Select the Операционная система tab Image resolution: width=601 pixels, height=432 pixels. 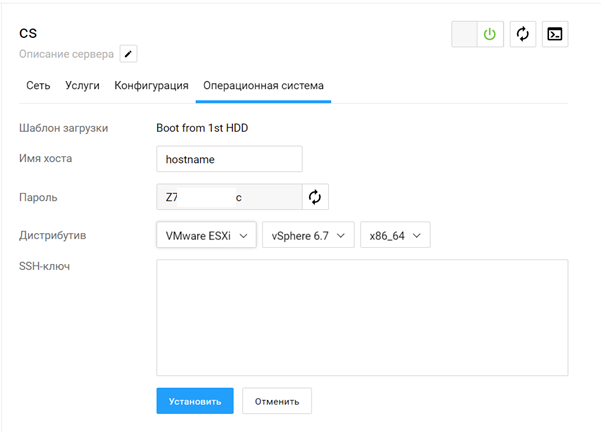[263, 86]
